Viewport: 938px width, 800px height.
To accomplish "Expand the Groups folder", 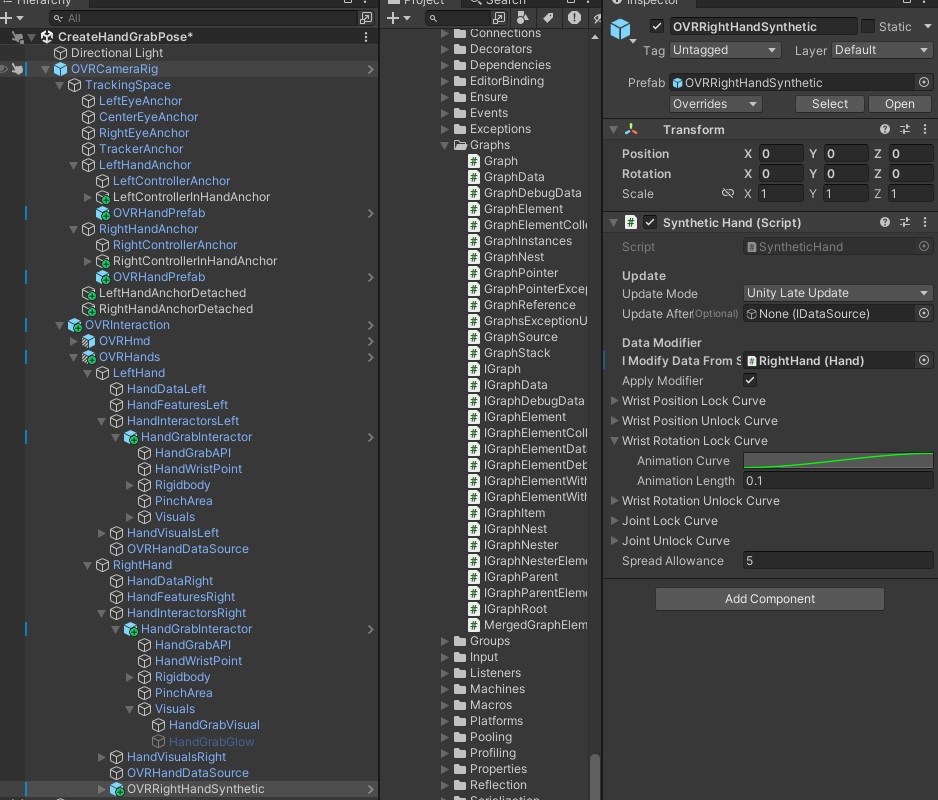I will [444, 641].
